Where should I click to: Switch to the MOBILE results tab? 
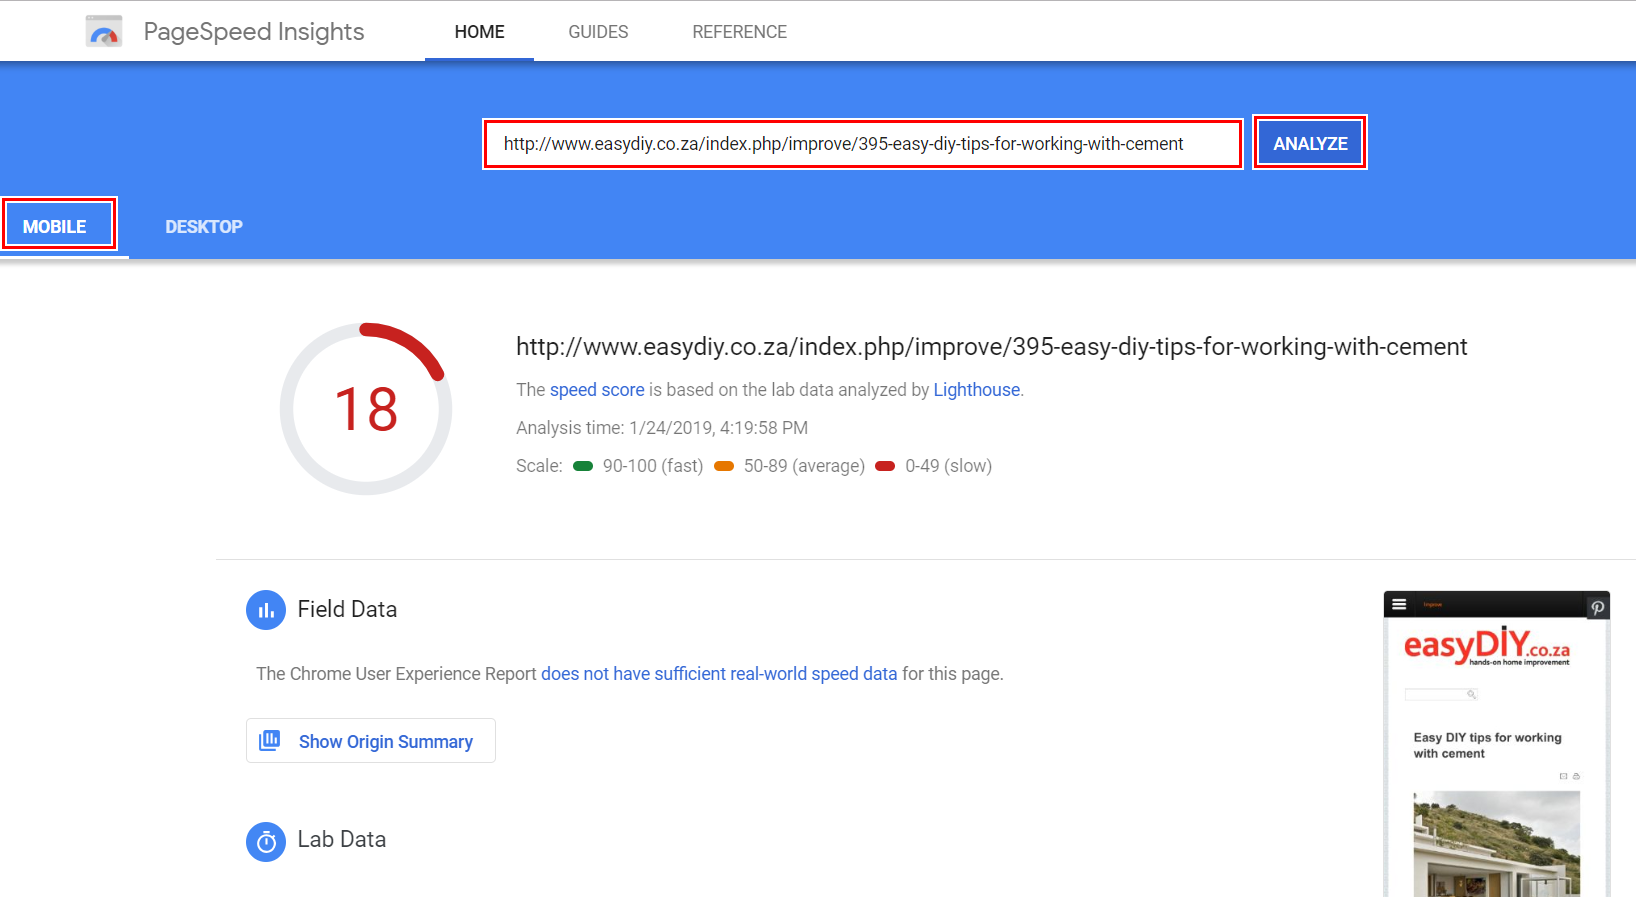pos(59,225)
